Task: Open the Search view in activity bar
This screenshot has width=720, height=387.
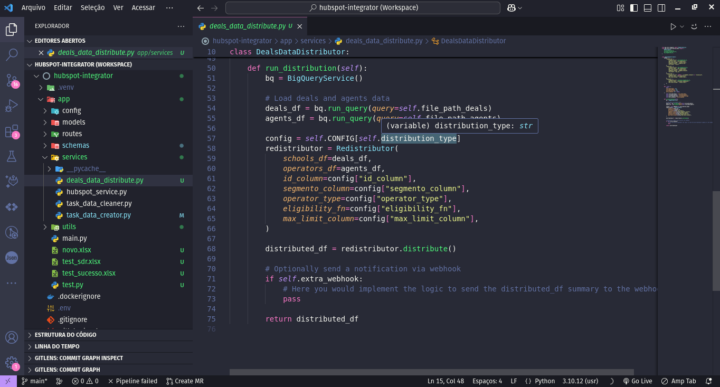Action: [11, 55]
